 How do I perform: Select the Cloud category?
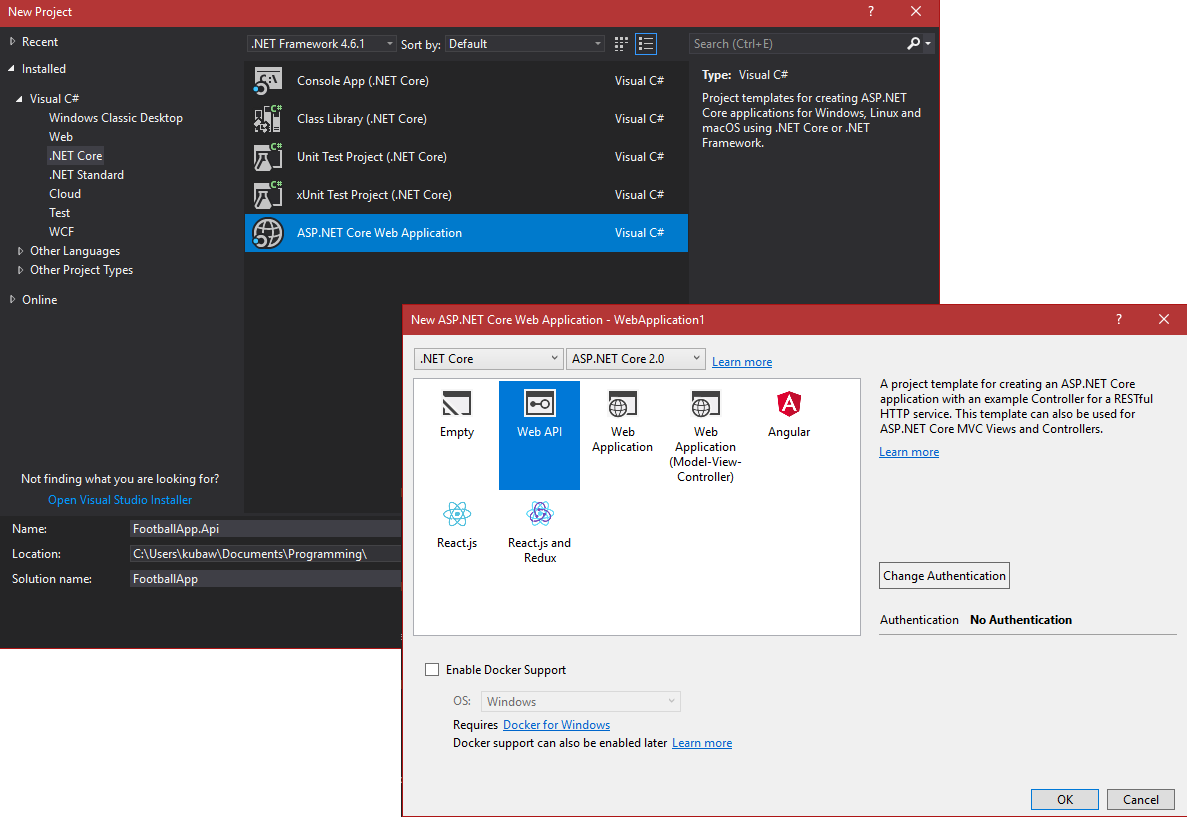coord(65,194)
